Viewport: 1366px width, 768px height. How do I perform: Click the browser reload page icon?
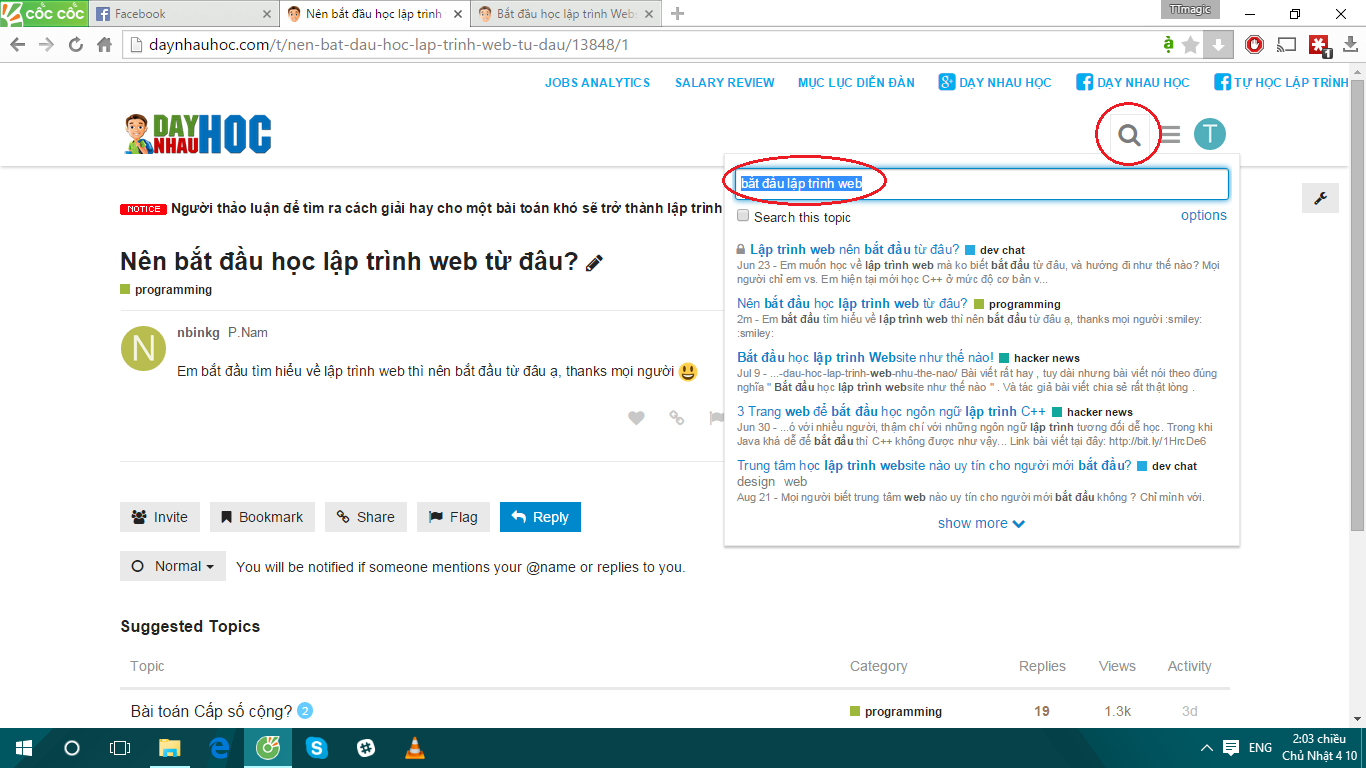[x=76, y=45]
